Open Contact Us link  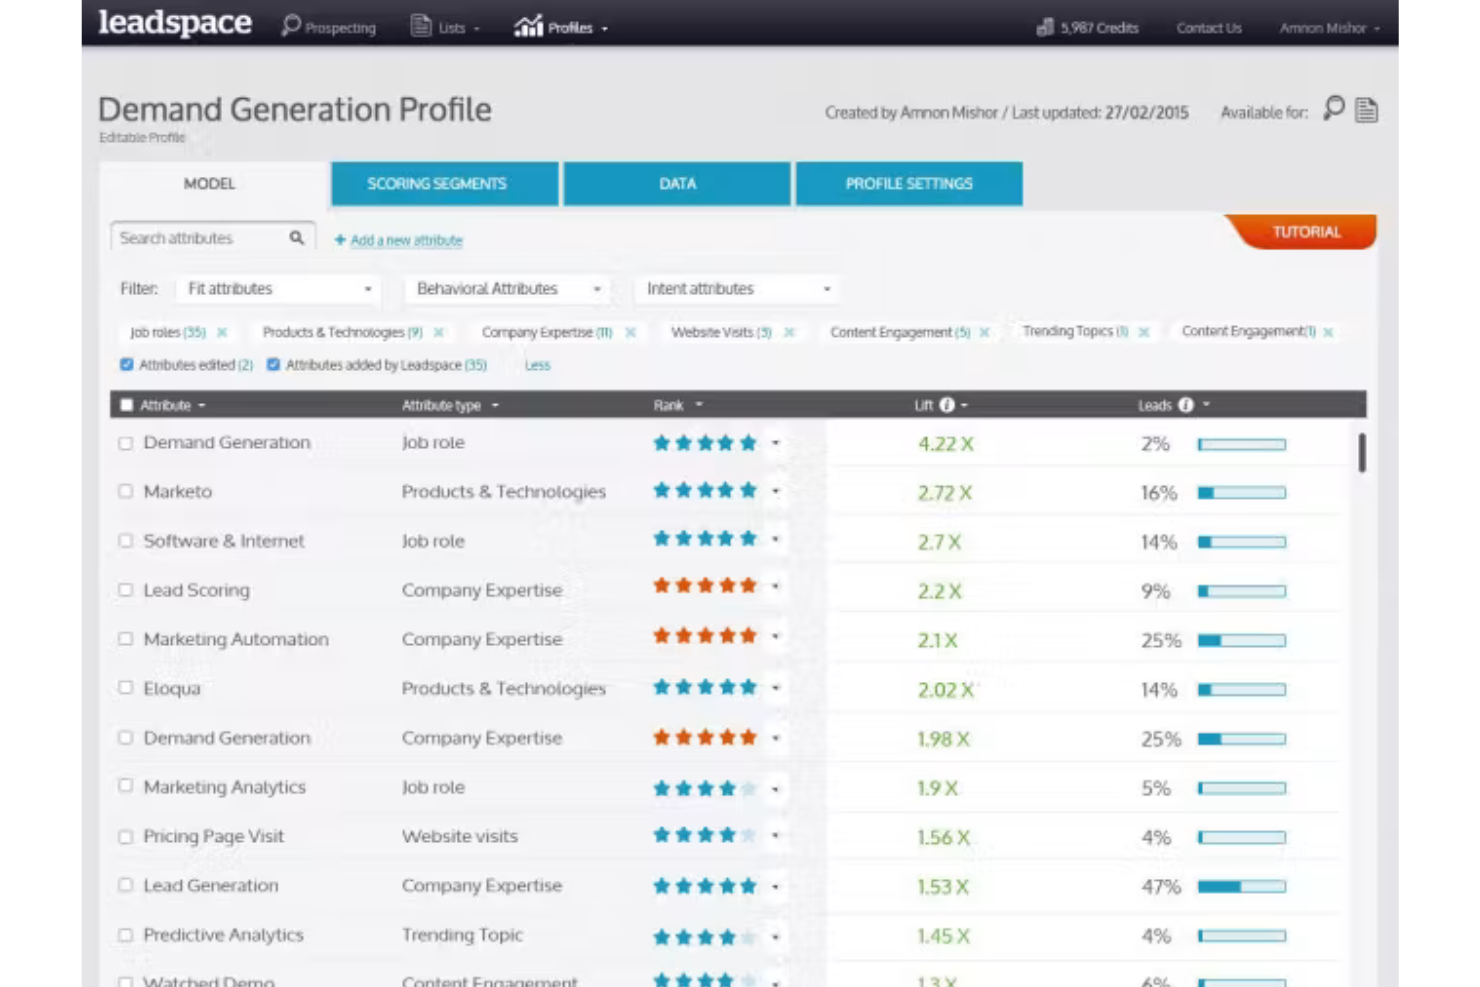point(1209,28)
